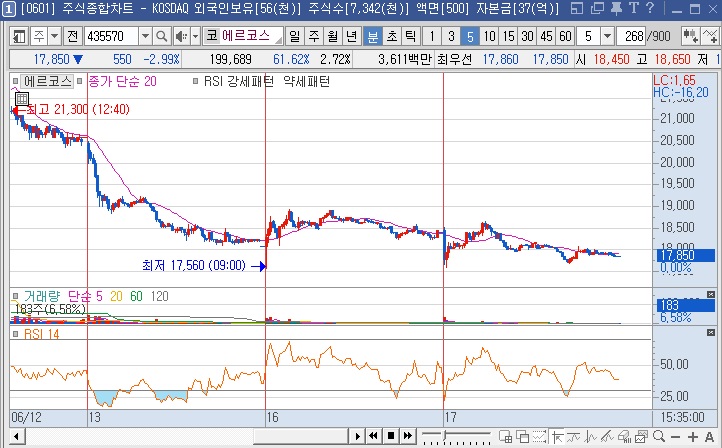Switch to second chart 초
This screenshot has width=722, height=448.
[391, 36]
